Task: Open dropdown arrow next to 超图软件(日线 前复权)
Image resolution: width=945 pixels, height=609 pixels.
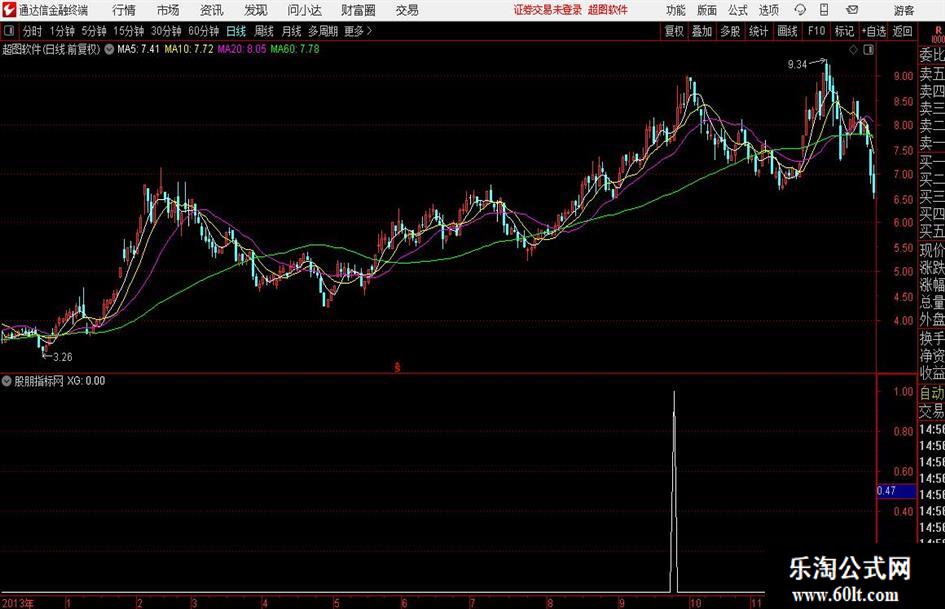Action: [109, 49]
